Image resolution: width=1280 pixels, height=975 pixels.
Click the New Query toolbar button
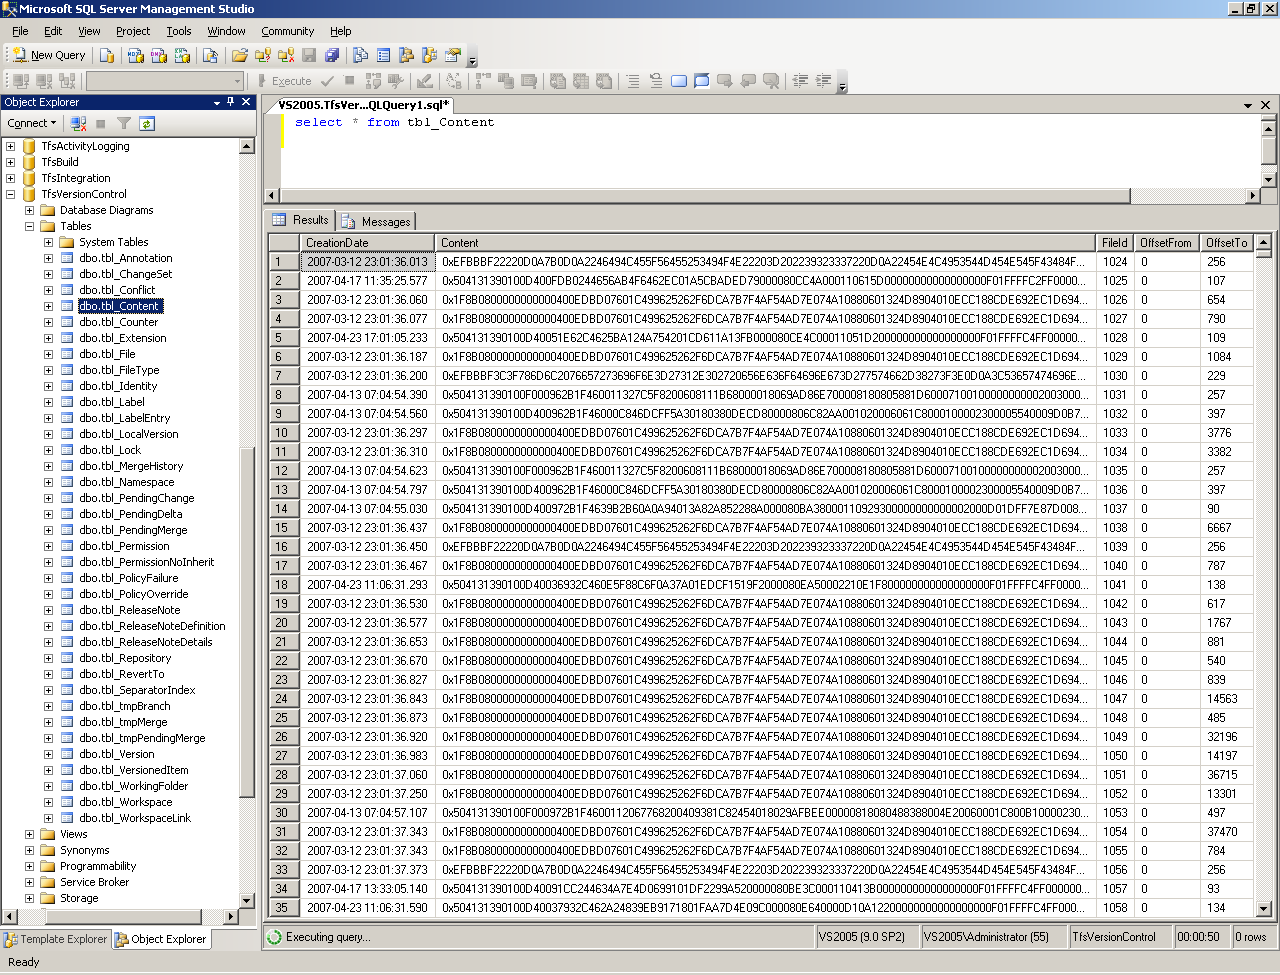point(49,55)
